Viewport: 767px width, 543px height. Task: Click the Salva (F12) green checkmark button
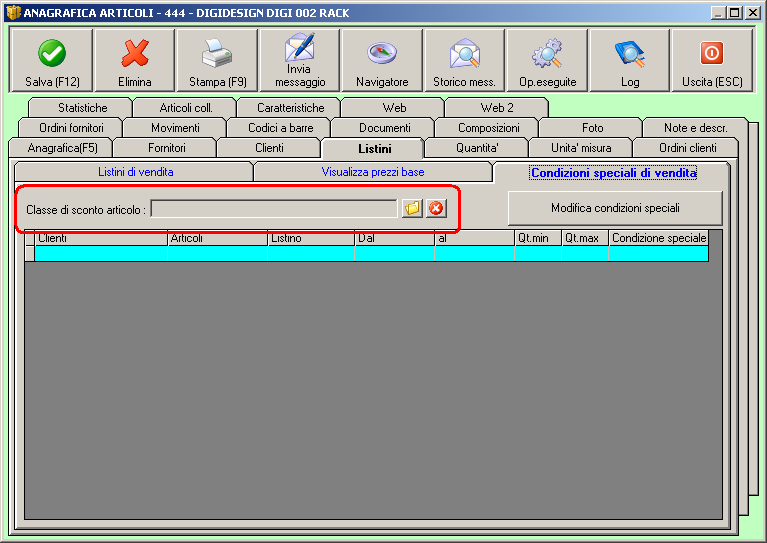tap(52, 60)
